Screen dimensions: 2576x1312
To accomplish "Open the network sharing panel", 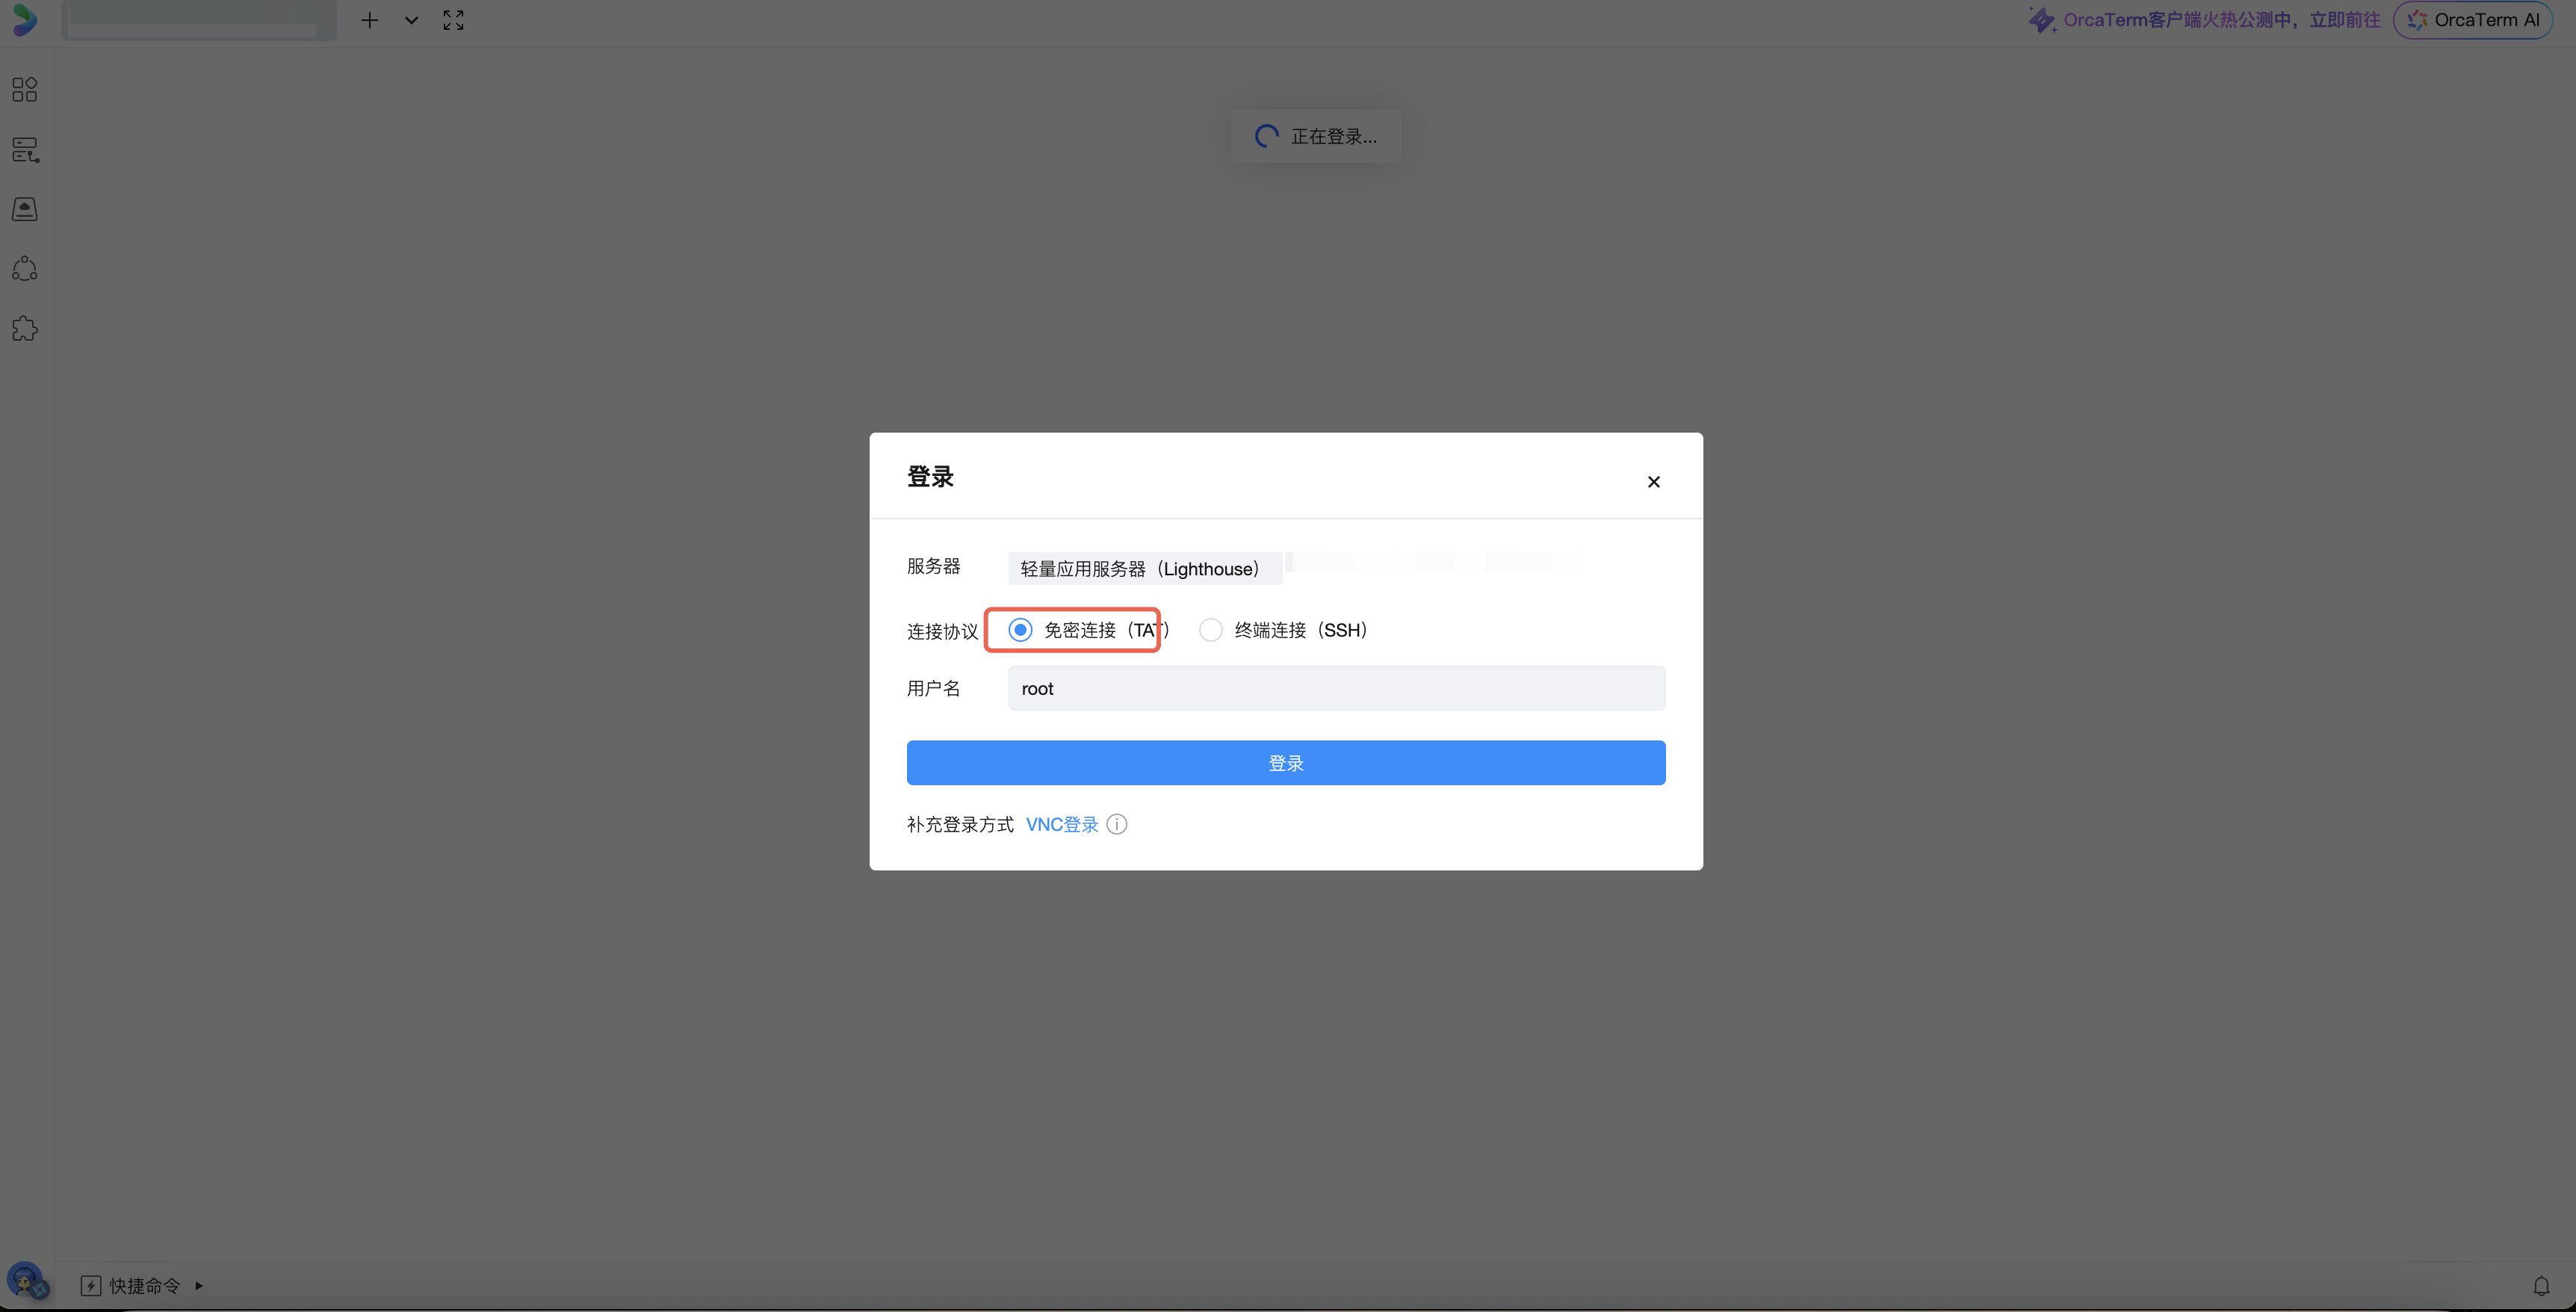I will coord(25,268).
